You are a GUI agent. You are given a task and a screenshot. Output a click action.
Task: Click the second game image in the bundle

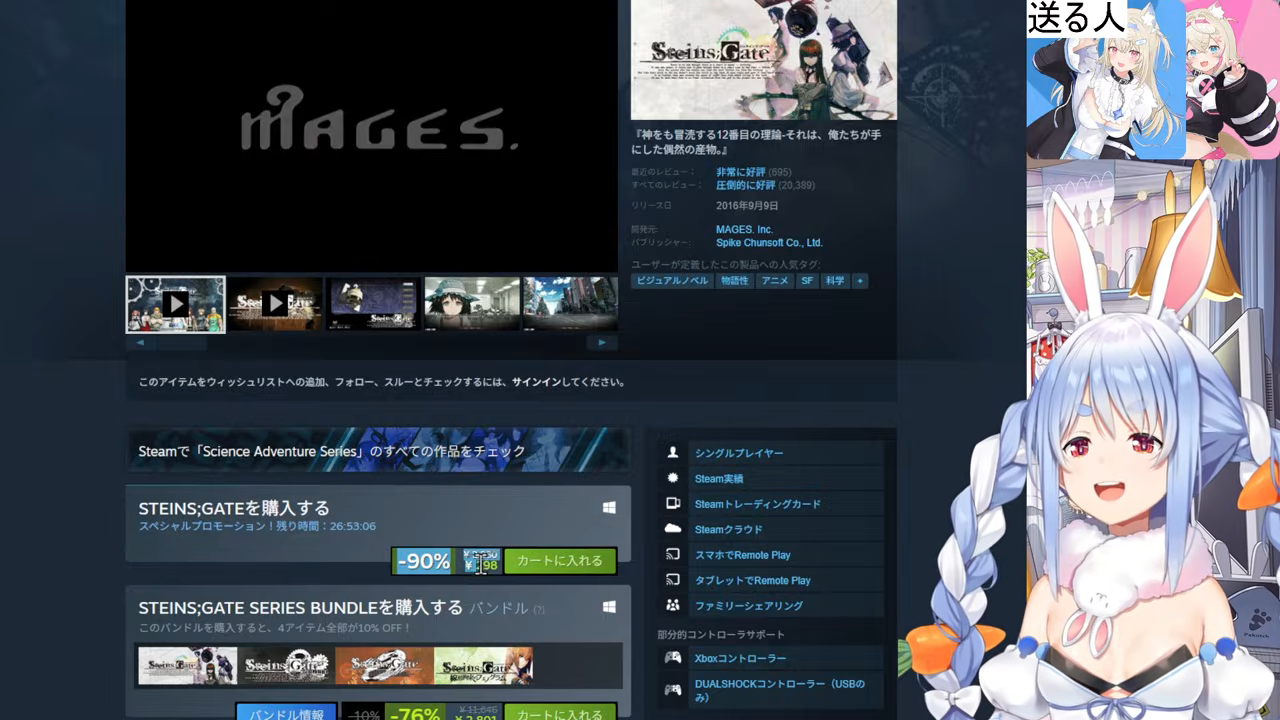286,666
